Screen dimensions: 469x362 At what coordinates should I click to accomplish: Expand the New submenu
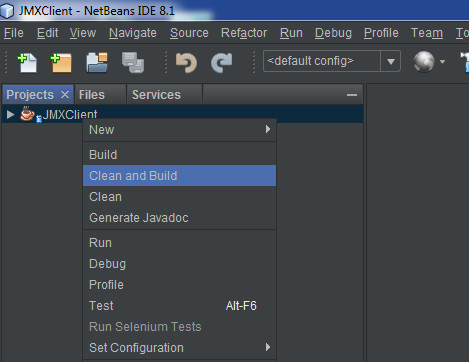(x=179, y=130)
